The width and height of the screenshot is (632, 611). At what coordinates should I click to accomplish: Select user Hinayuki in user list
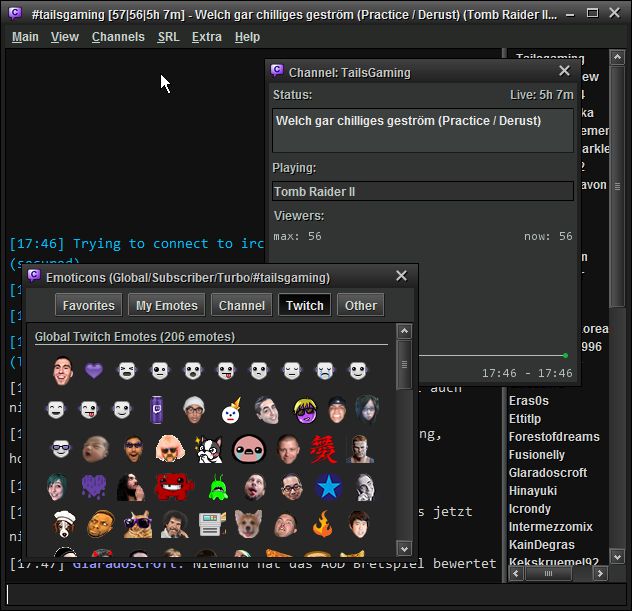point(532,491)
